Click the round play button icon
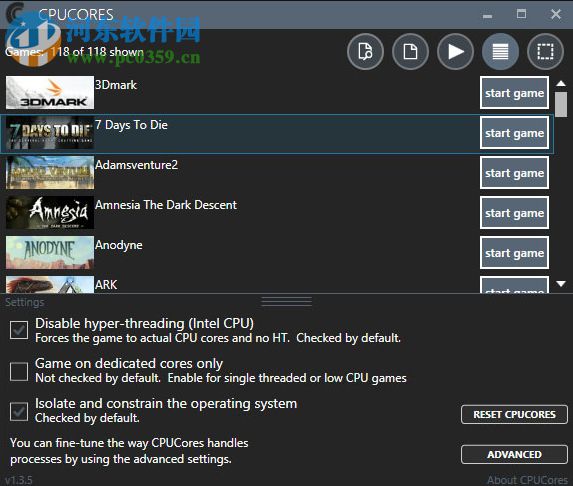 point(455,52)
